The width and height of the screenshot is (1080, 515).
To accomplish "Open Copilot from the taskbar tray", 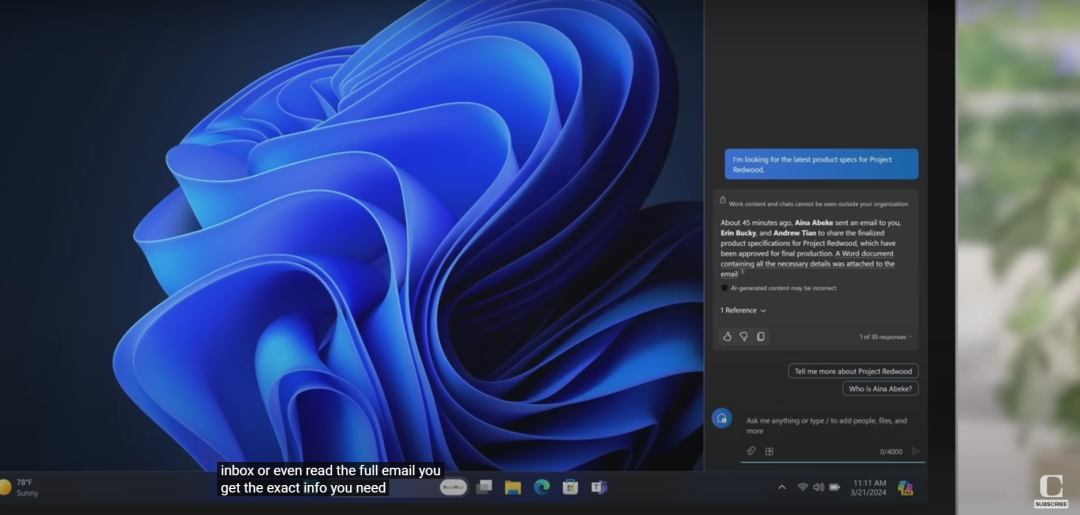I will (x=905, y=487).
